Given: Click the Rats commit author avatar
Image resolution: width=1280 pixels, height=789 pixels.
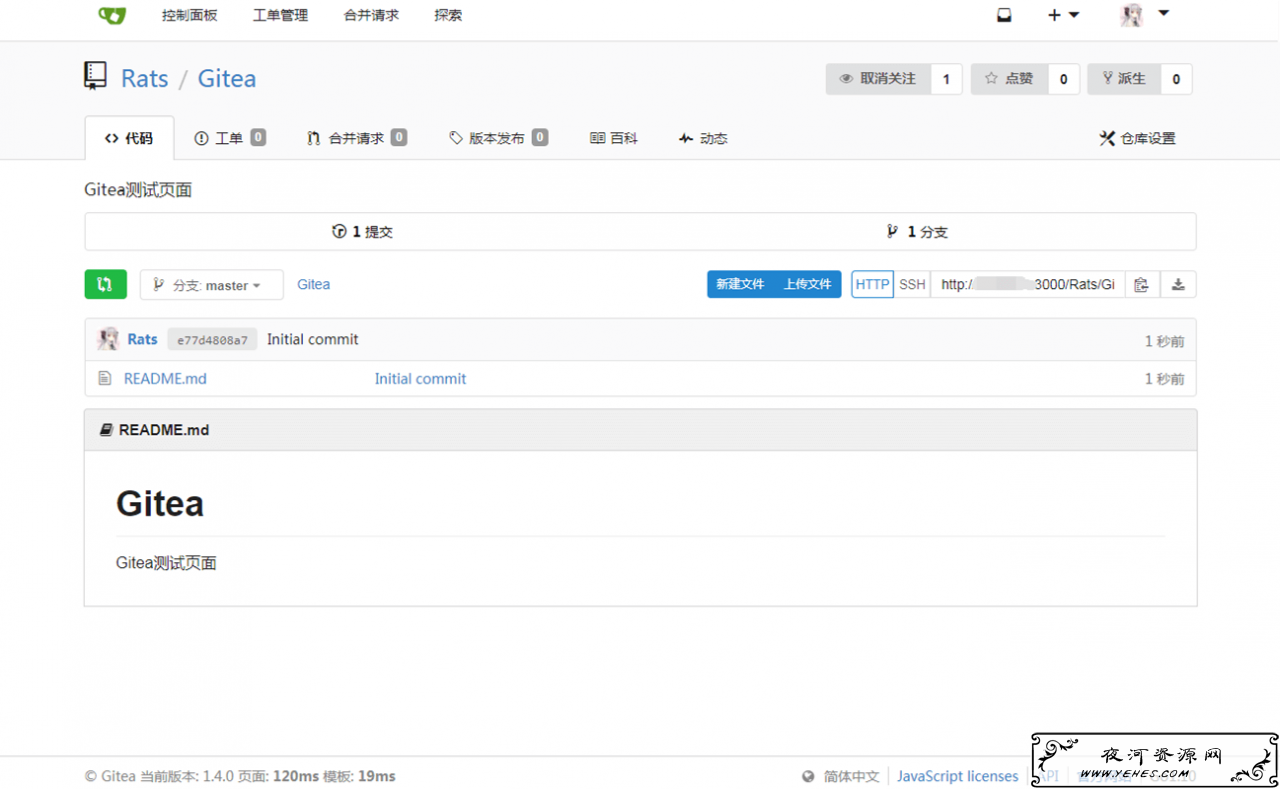Looking at the screenshot, I should click(x=108, y=339).
